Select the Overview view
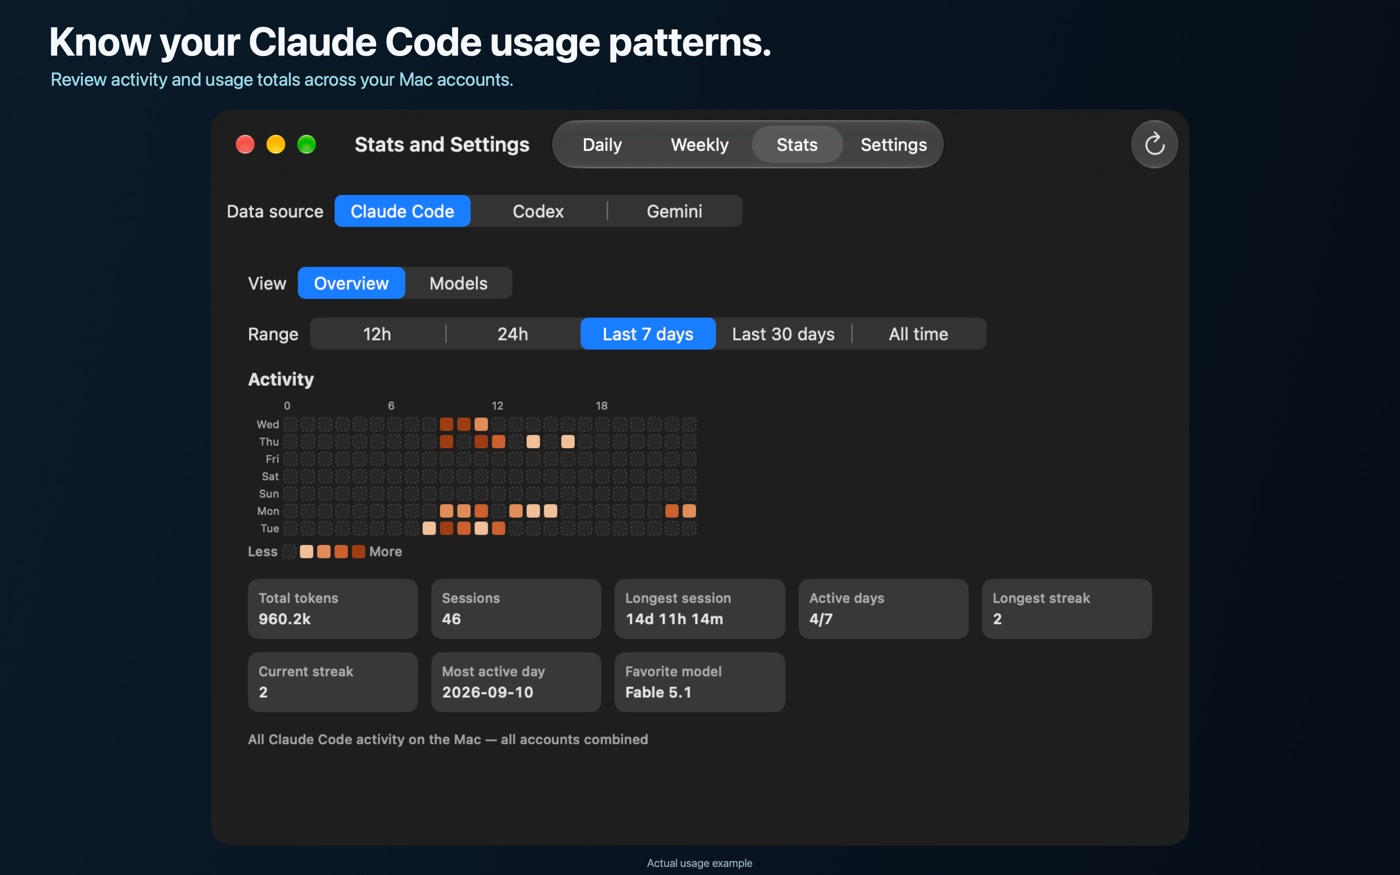The height and width of the screenshot is (875, 1400). [351, 283]
